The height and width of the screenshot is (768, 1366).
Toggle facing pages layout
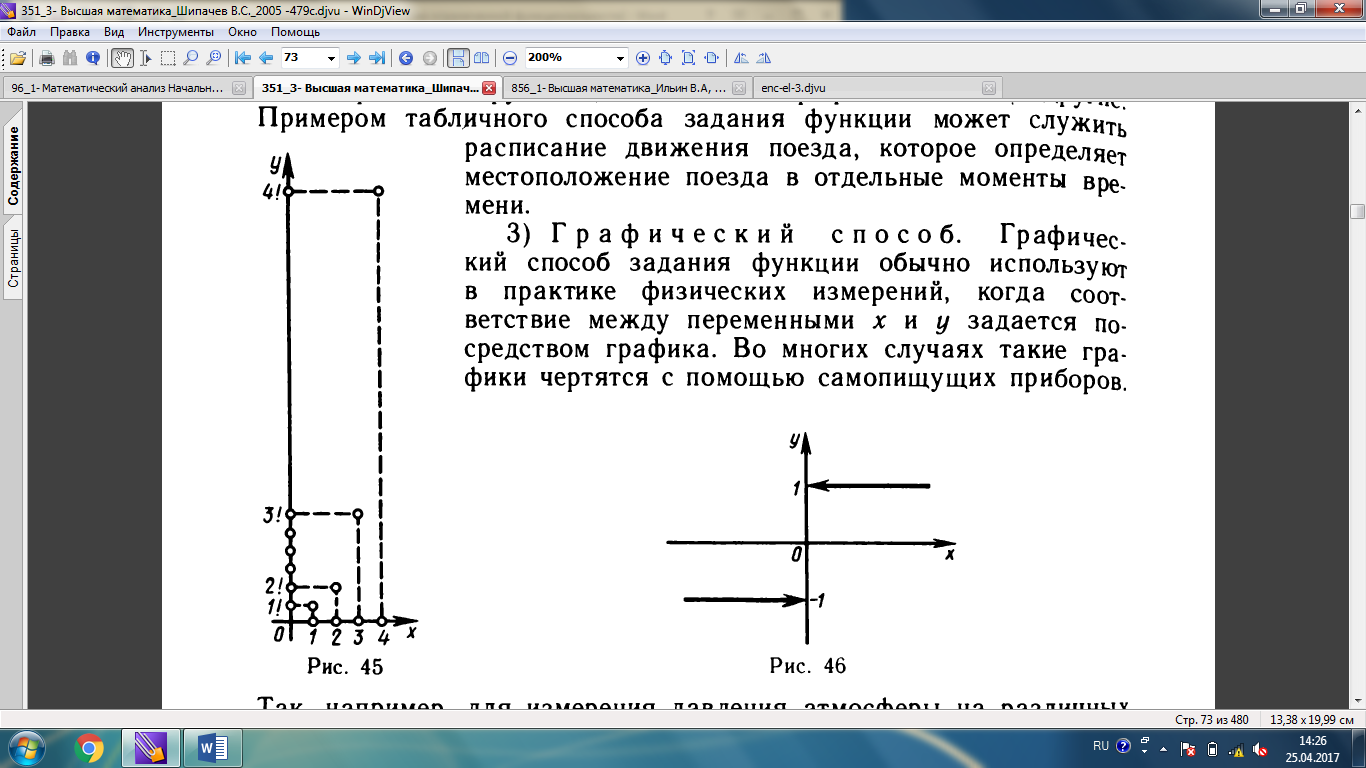[481, 58]
